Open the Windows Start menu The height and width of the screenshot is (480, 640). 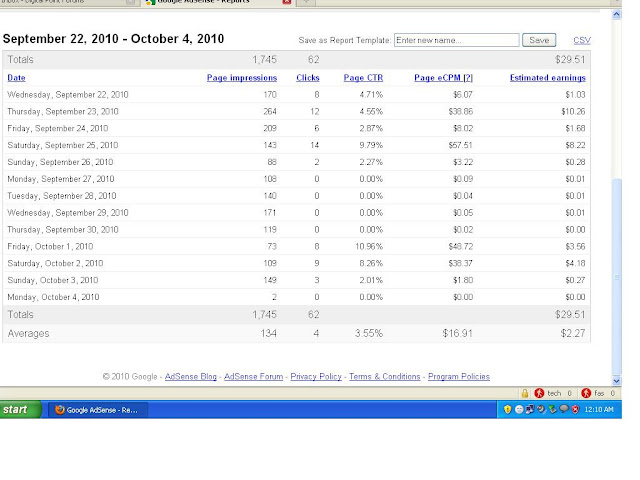coord(20,409)
